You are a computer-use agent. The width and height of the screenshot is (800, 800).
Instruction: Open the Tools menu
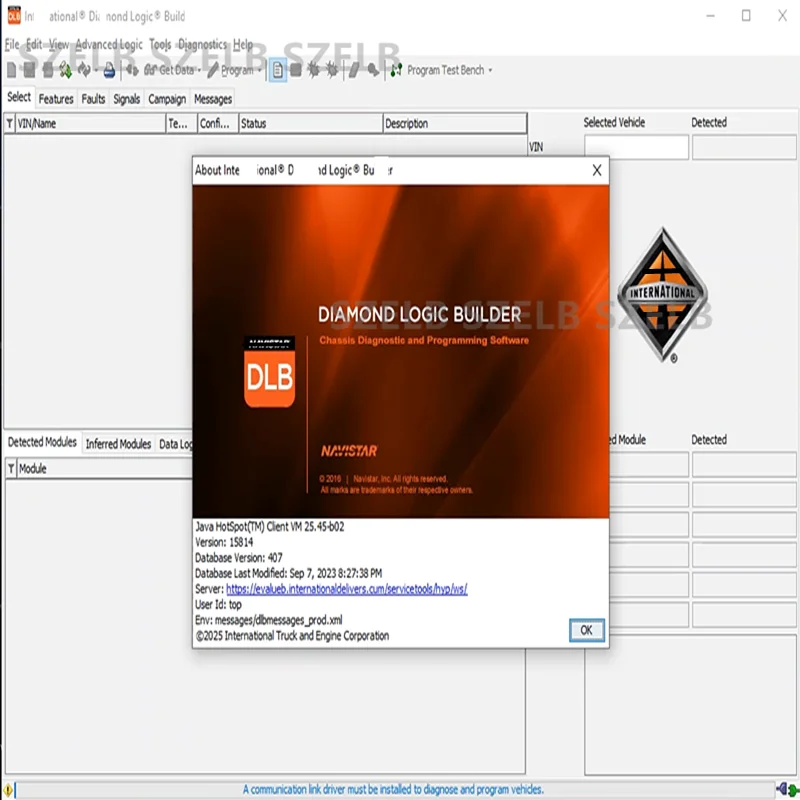coord(160,44)
